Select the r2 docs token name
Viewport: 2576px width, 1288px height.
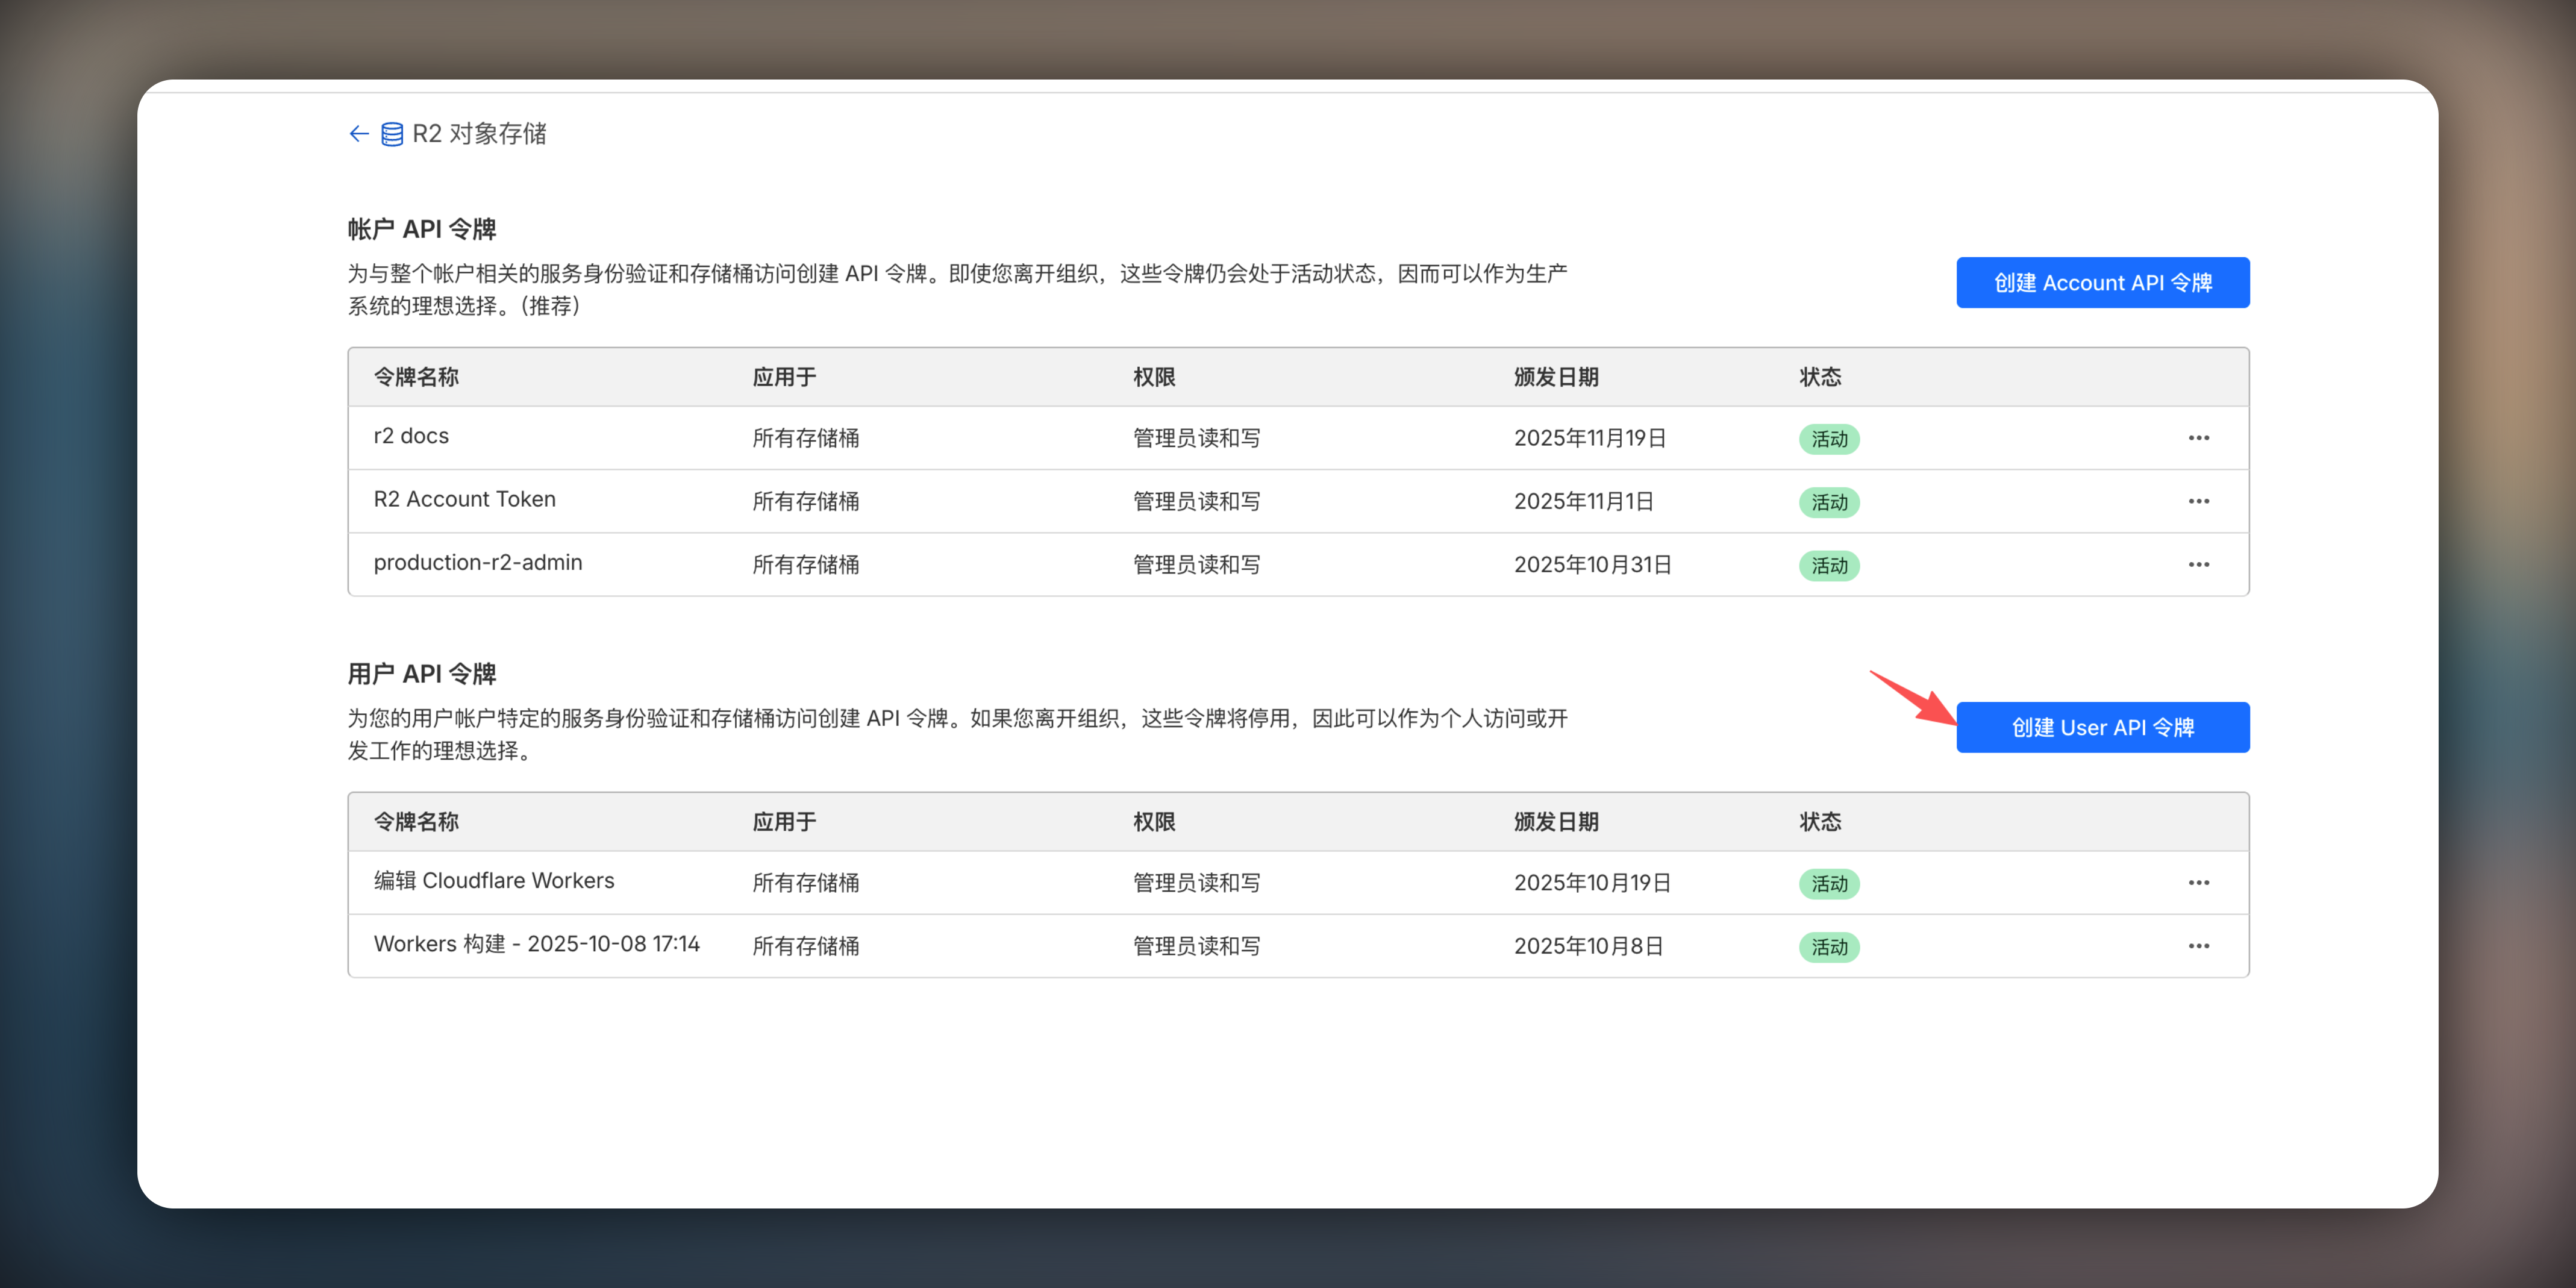tap(411, 437)
